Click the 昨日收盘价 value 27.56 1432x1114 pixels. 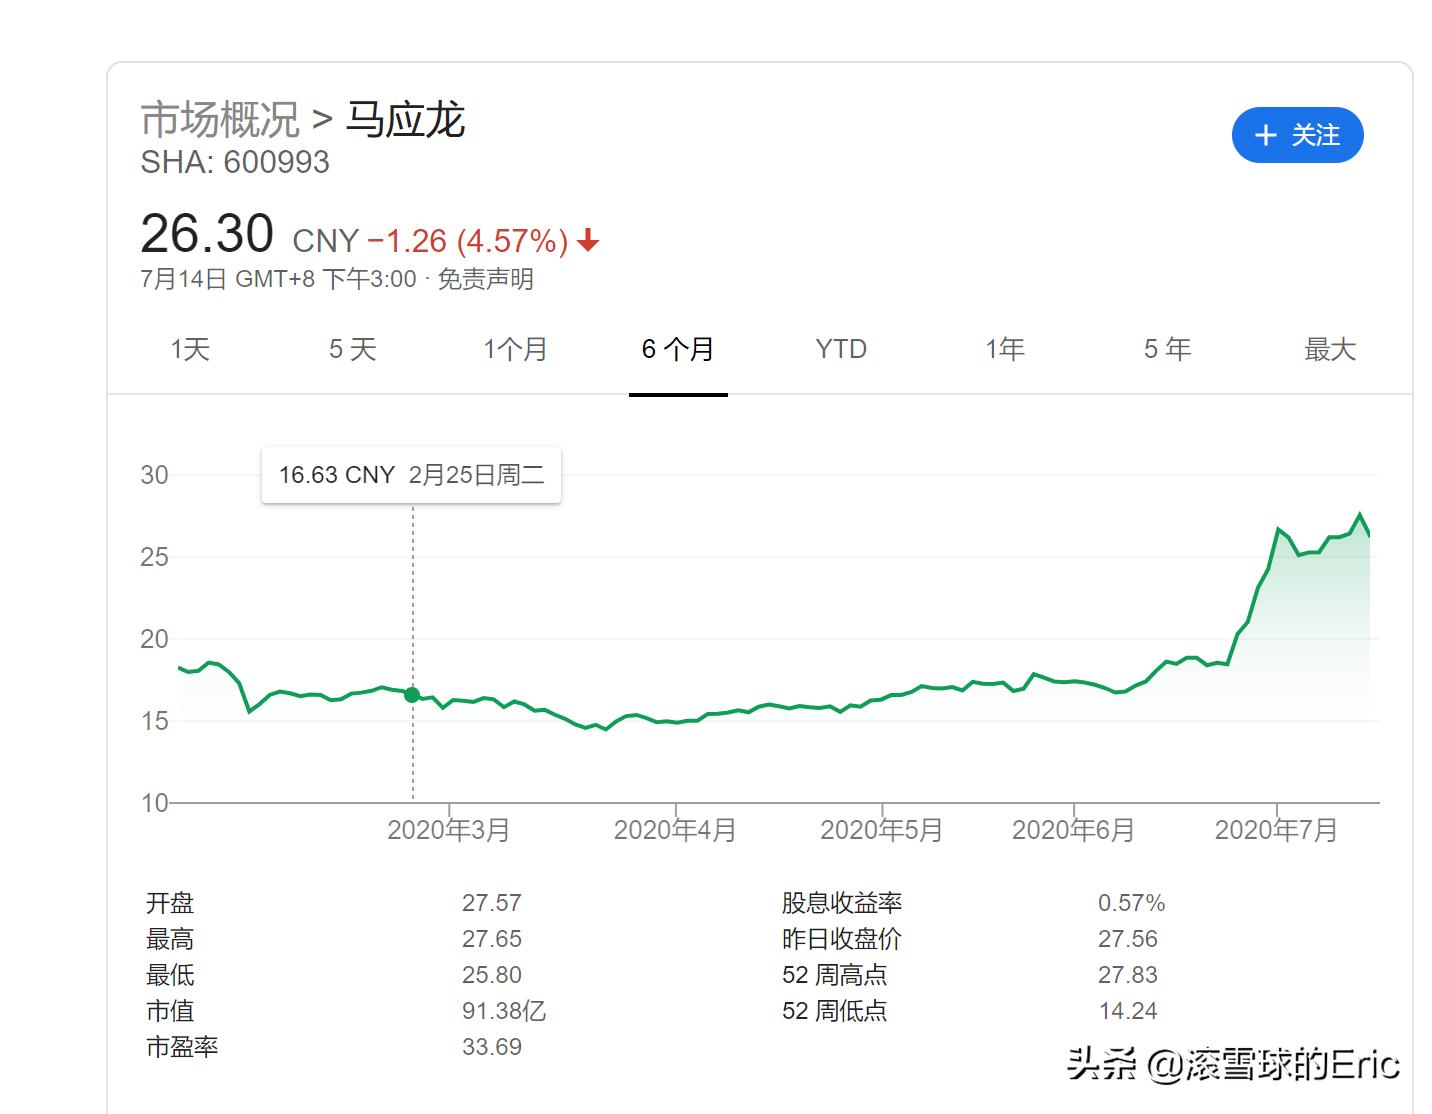point(1128,939)
